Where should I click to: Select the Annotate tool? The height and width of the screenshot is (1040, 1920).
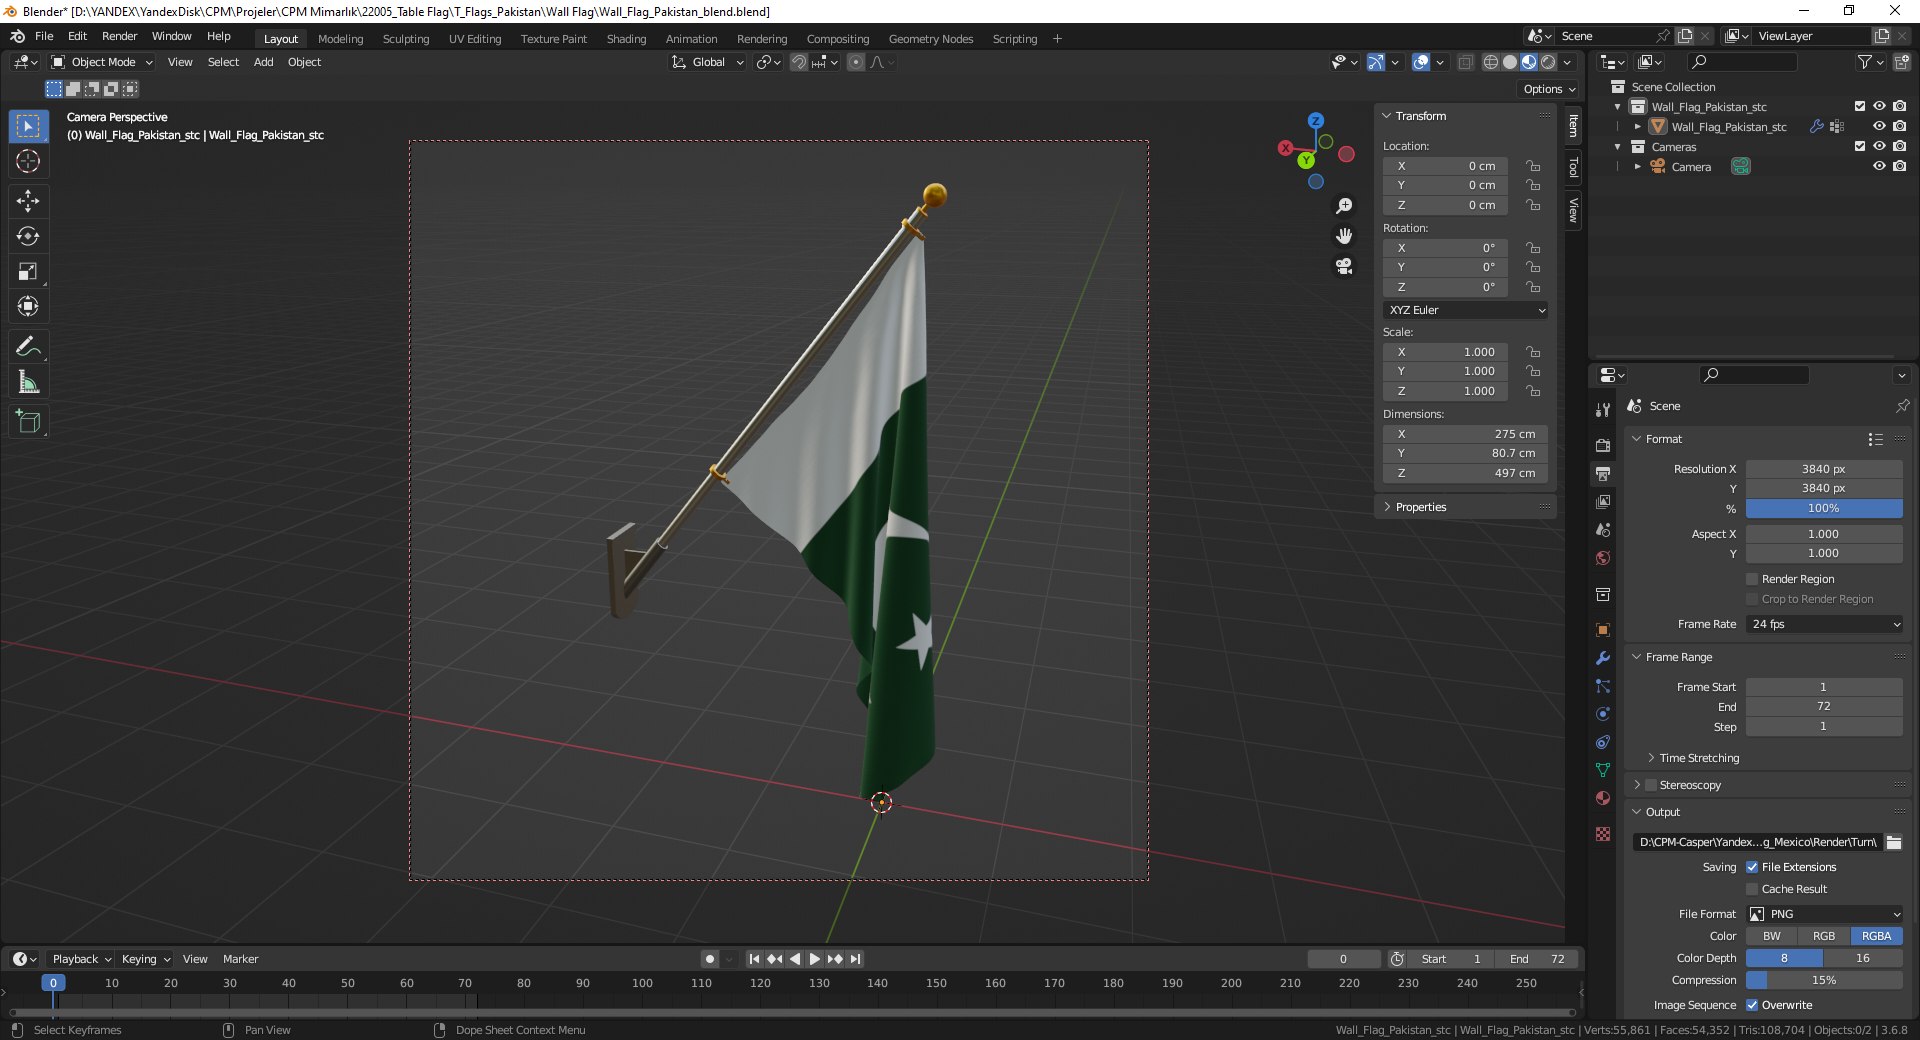(28, 347)
